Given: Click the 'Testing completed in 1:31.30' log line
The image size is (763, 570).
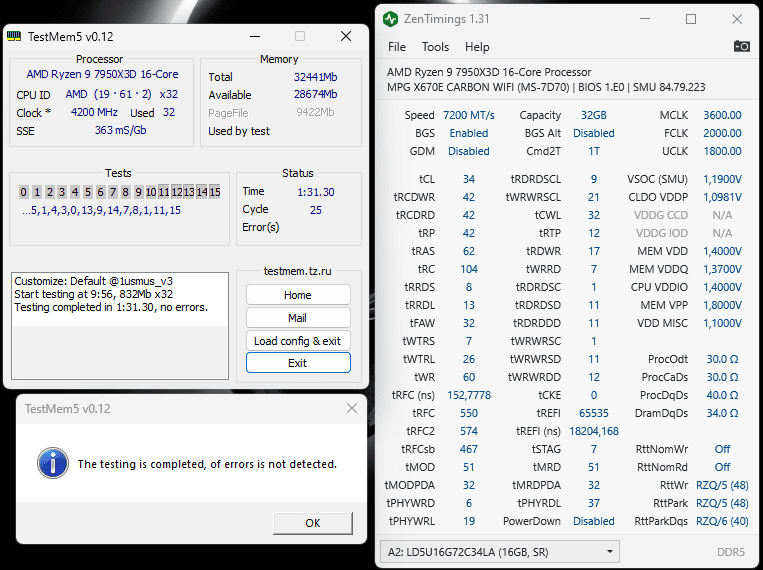Looking at the screenshot, I should point(111,308).
